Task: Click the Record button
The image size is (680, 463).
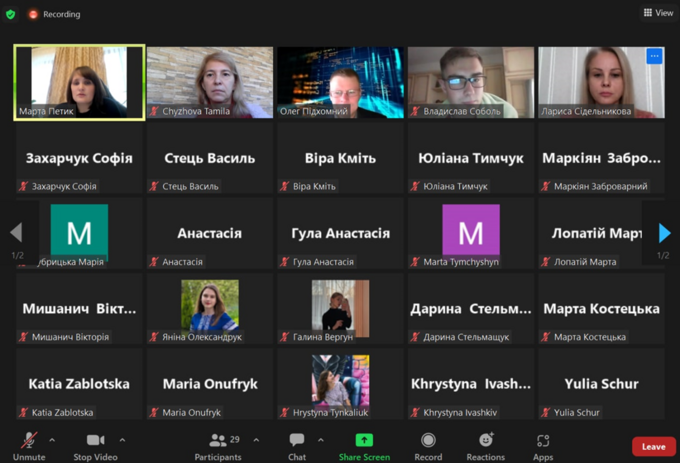Action: tap(428, 447)
